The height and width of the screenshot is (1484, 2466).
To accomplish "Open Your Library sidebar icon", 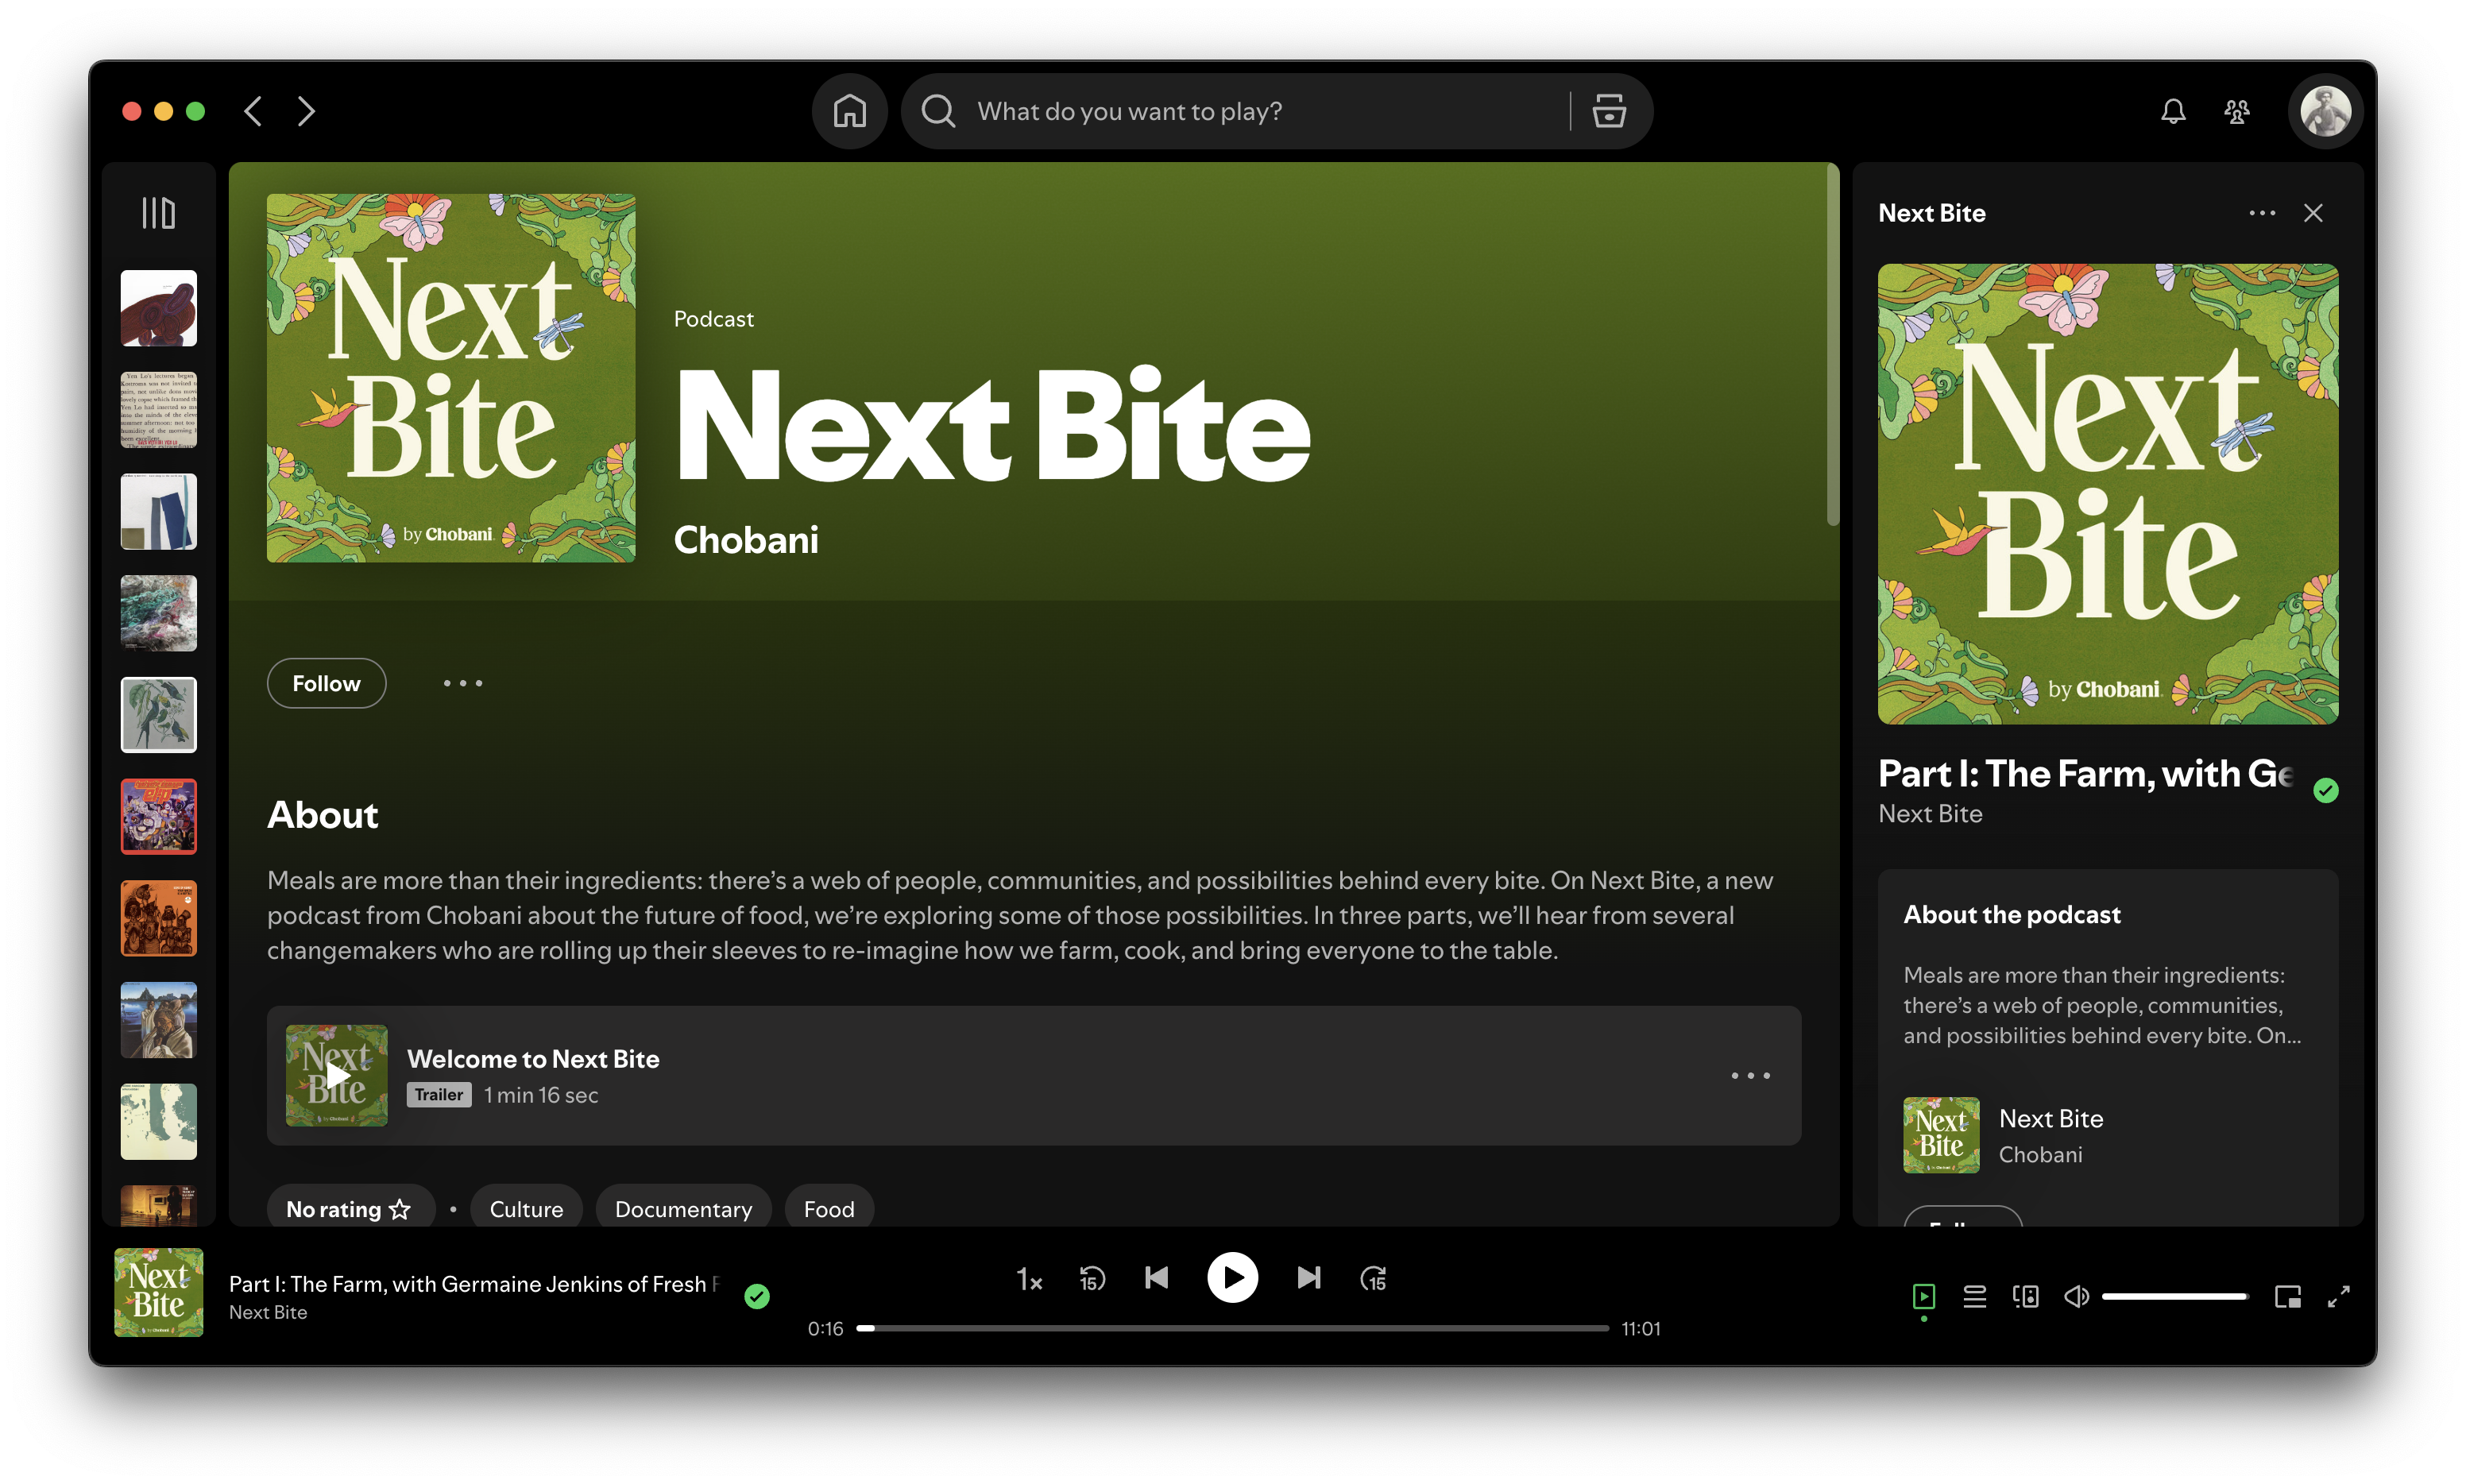I will tap(158, 213).
